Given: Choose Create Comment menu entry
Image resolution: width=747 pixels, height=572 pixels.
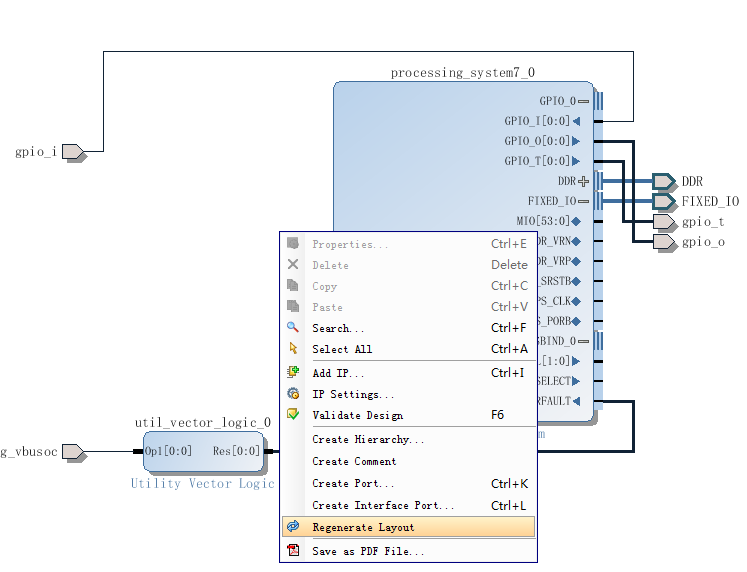Looking at the screenshot, I should click(x=408, y=461).
